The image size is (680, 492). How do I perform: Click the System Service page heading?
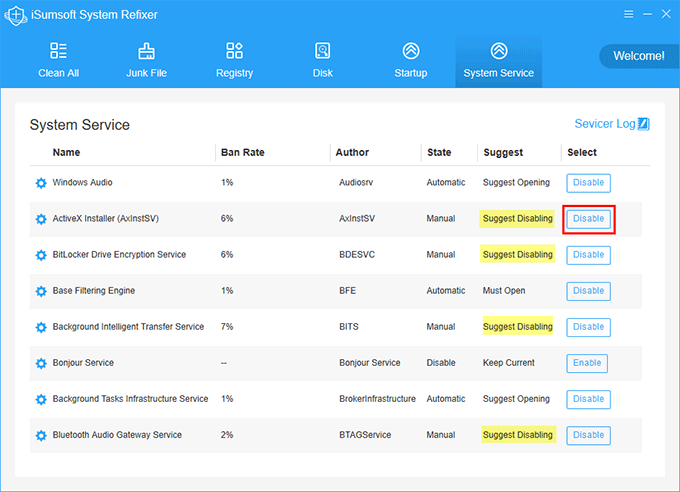pyautogui.click(x=80, y=125)
